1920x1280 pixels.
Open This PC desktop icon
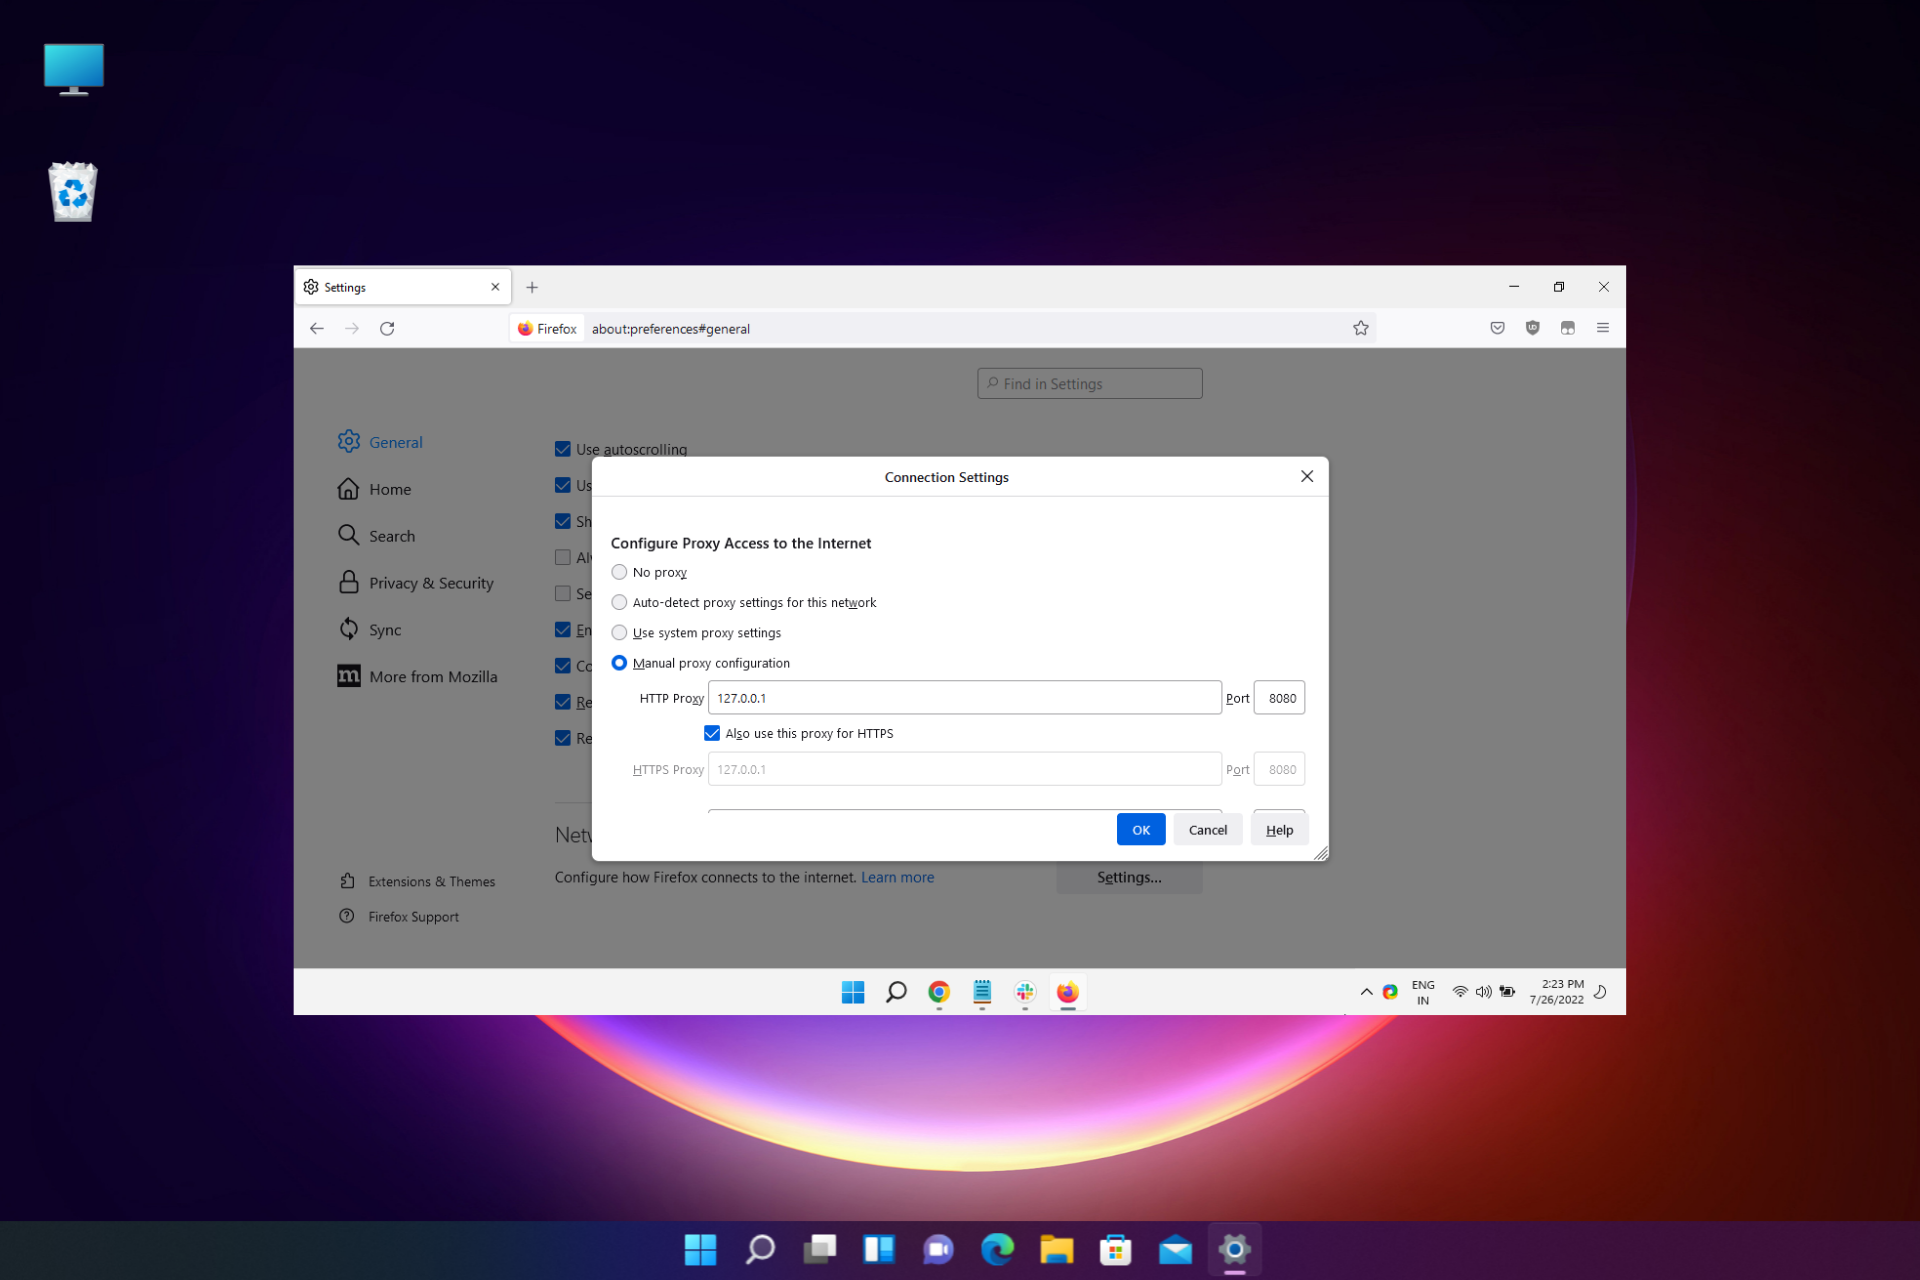click(74, 69)
